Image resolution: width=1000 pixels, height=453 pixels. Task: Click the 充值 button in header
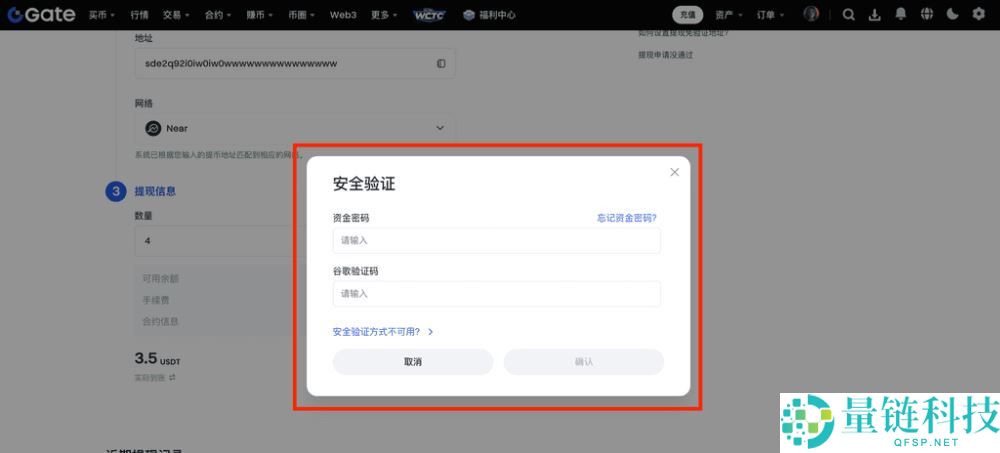click(x=688, y=15)
